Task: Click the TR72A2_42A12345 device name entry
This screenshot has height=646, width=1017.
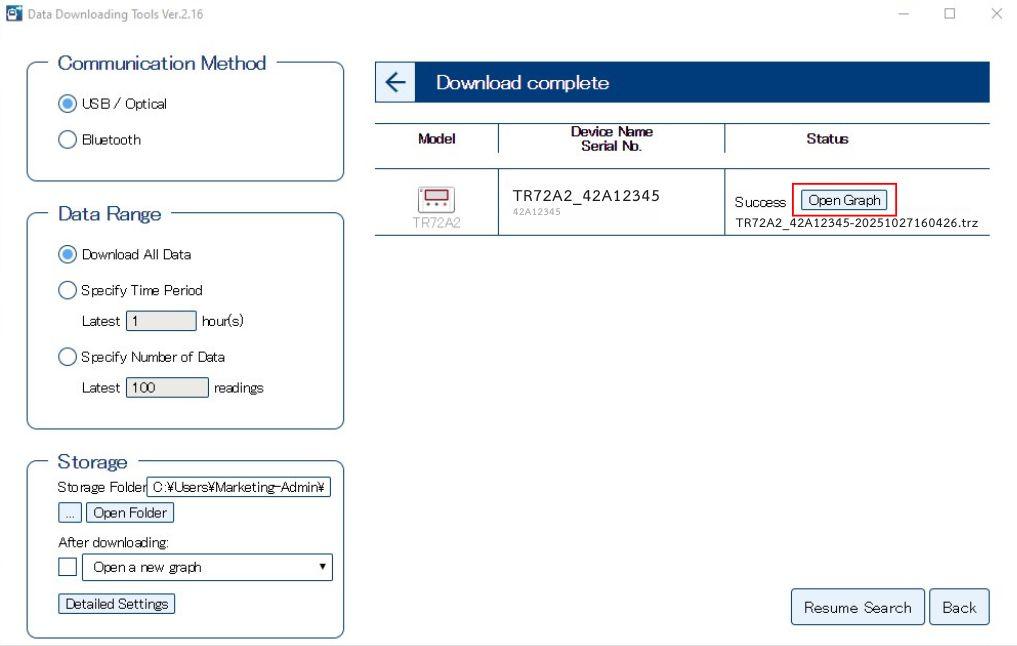Action: point(585,196)
